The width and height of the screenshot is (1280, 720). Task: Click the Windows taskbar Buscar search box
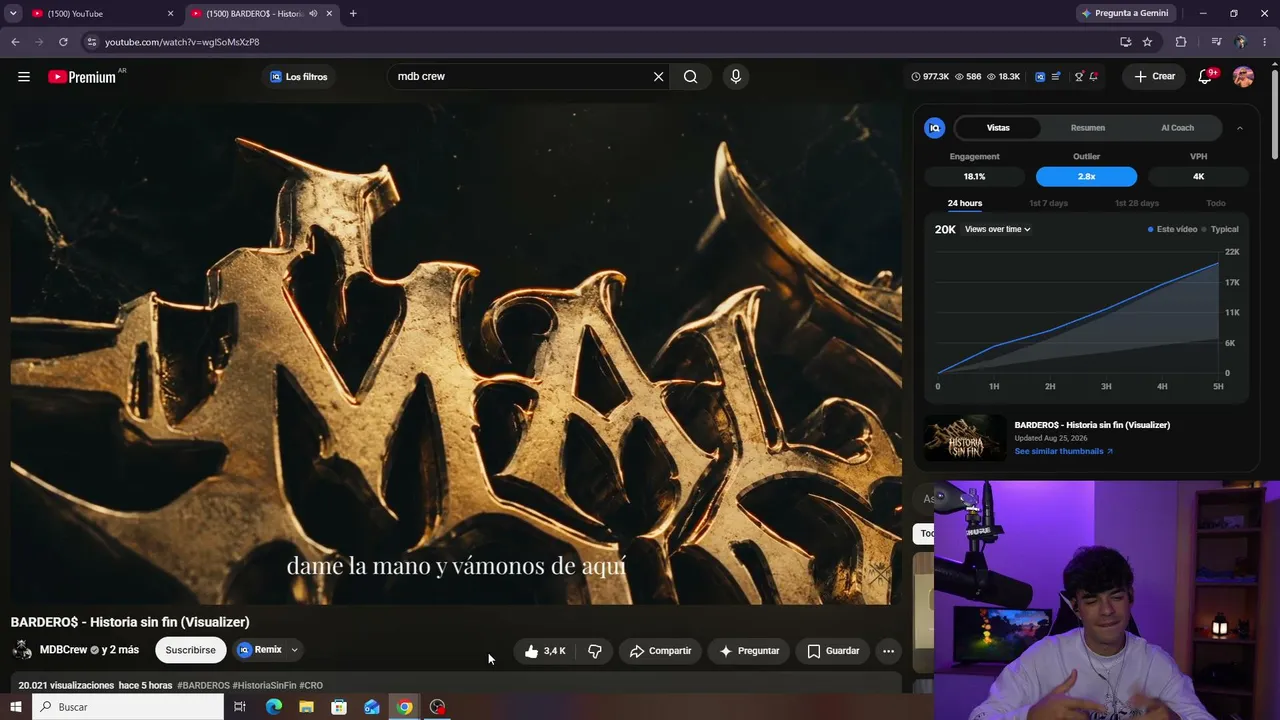(x=127, y=707)
